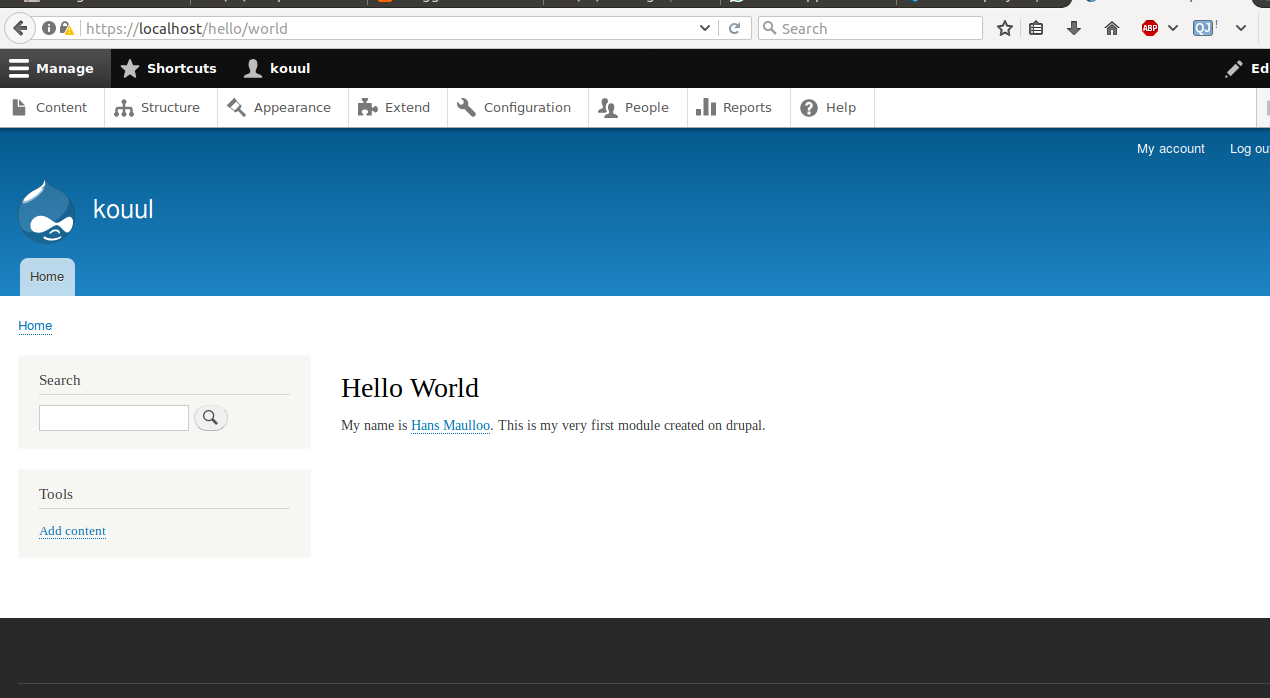The width and height of the screenshot is (1270, 698).
Task: Expand the arrow next to Adblock Plus
Action: (x=1172, y=28)
